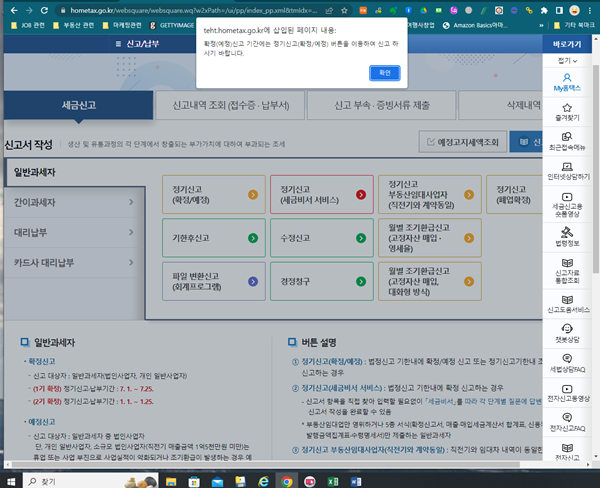Expand the 간이과세자 menu item
The image size is (601, 489).
pyautogui.click(x=74, y=202)
